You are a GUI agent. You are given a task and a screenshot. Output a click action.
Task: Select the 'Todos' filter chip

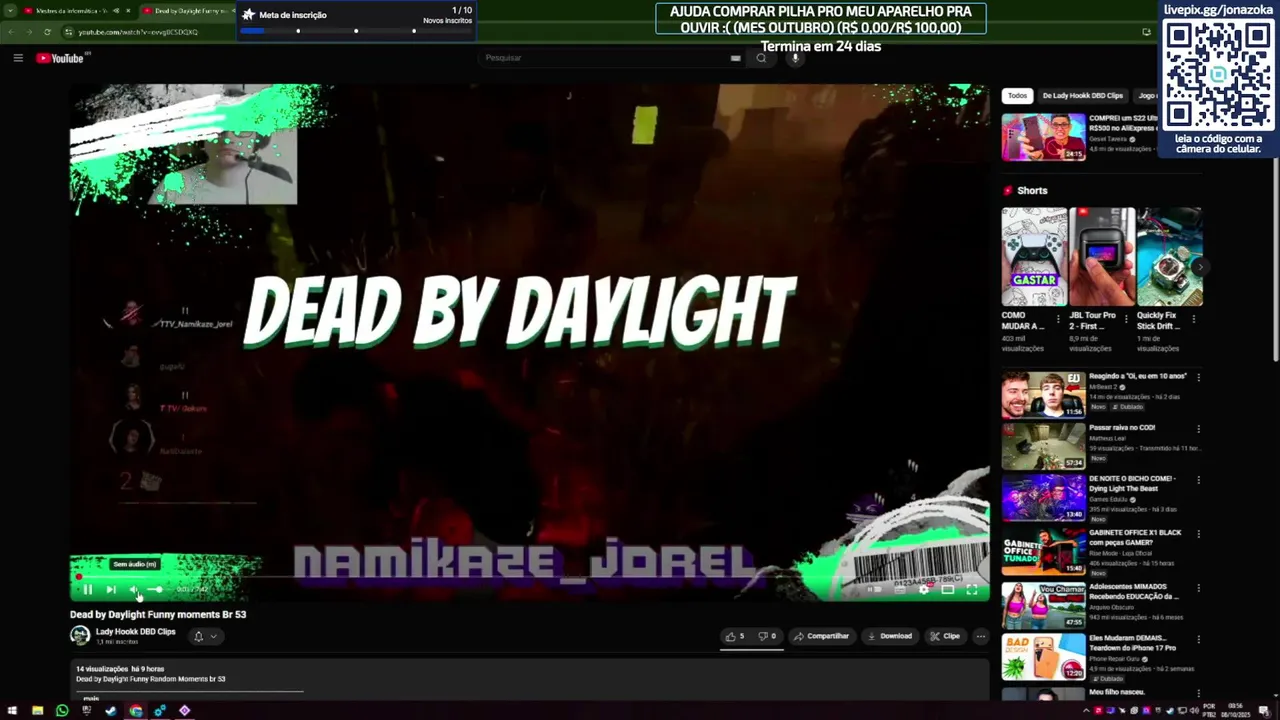pos(1017,96)
